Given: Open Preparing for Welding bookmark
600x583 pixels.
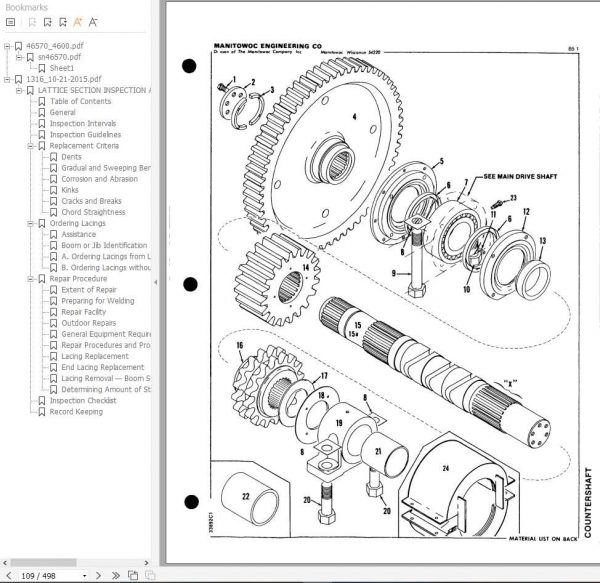Looking at the screenshot, I should tap(98, 301).
